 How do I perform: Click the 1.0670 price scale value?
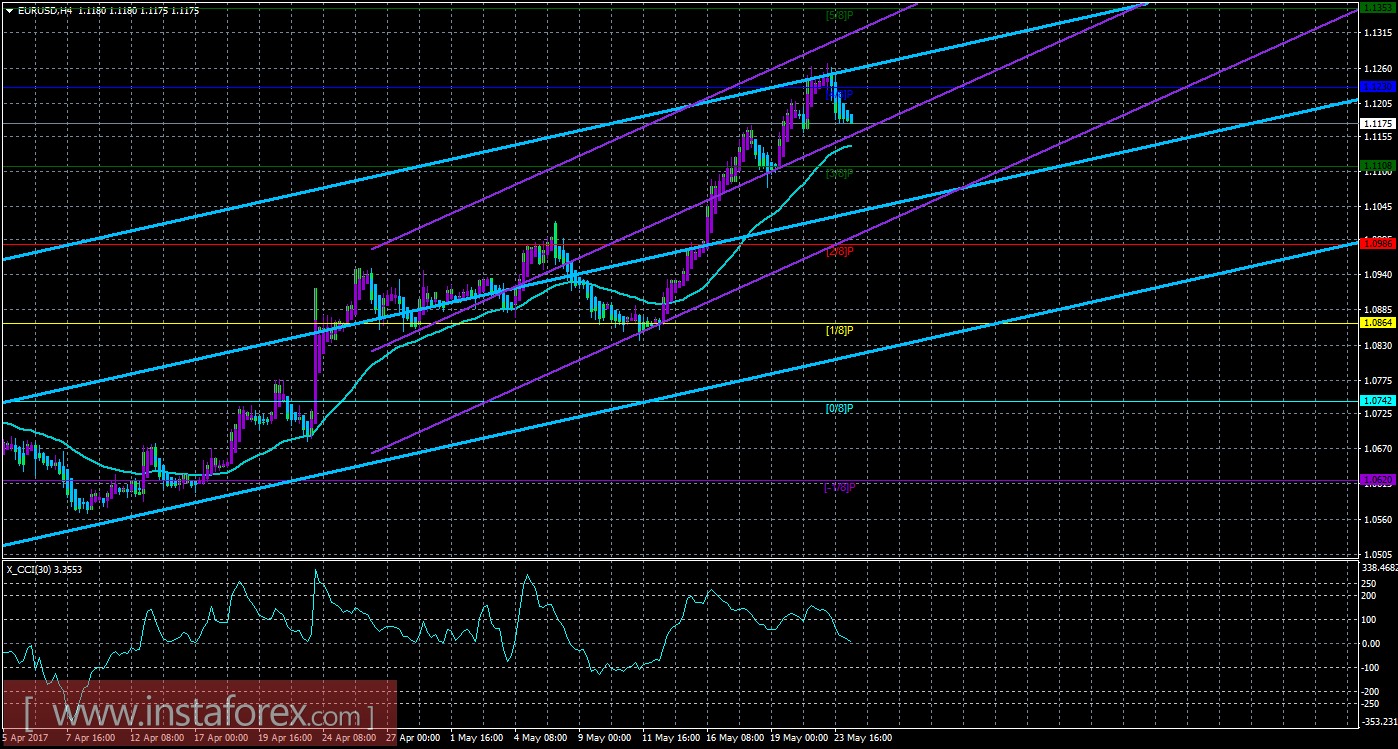click(x=1377, y=449)
